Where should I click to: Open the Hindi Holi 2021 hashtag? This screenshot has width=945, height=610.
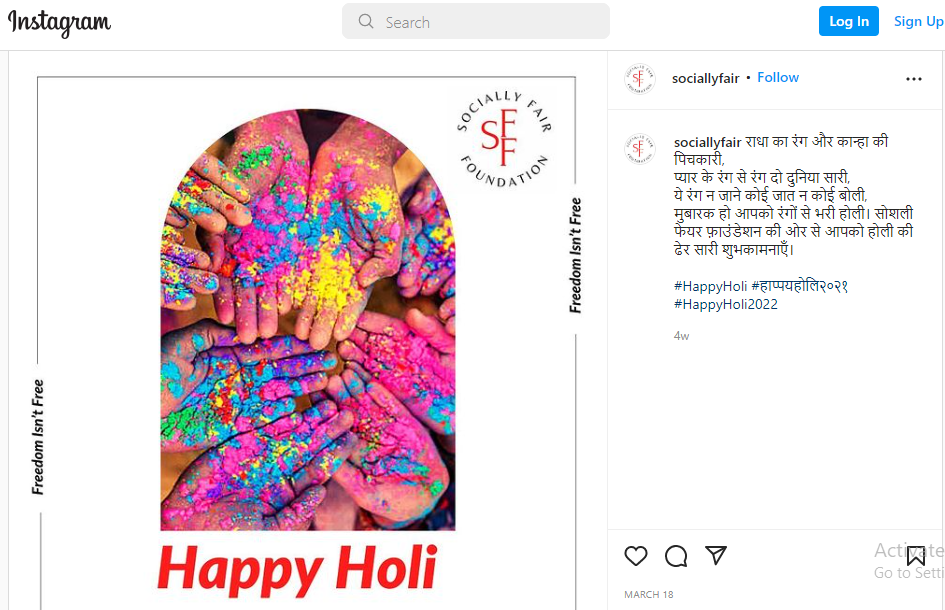tap(799, 286)
